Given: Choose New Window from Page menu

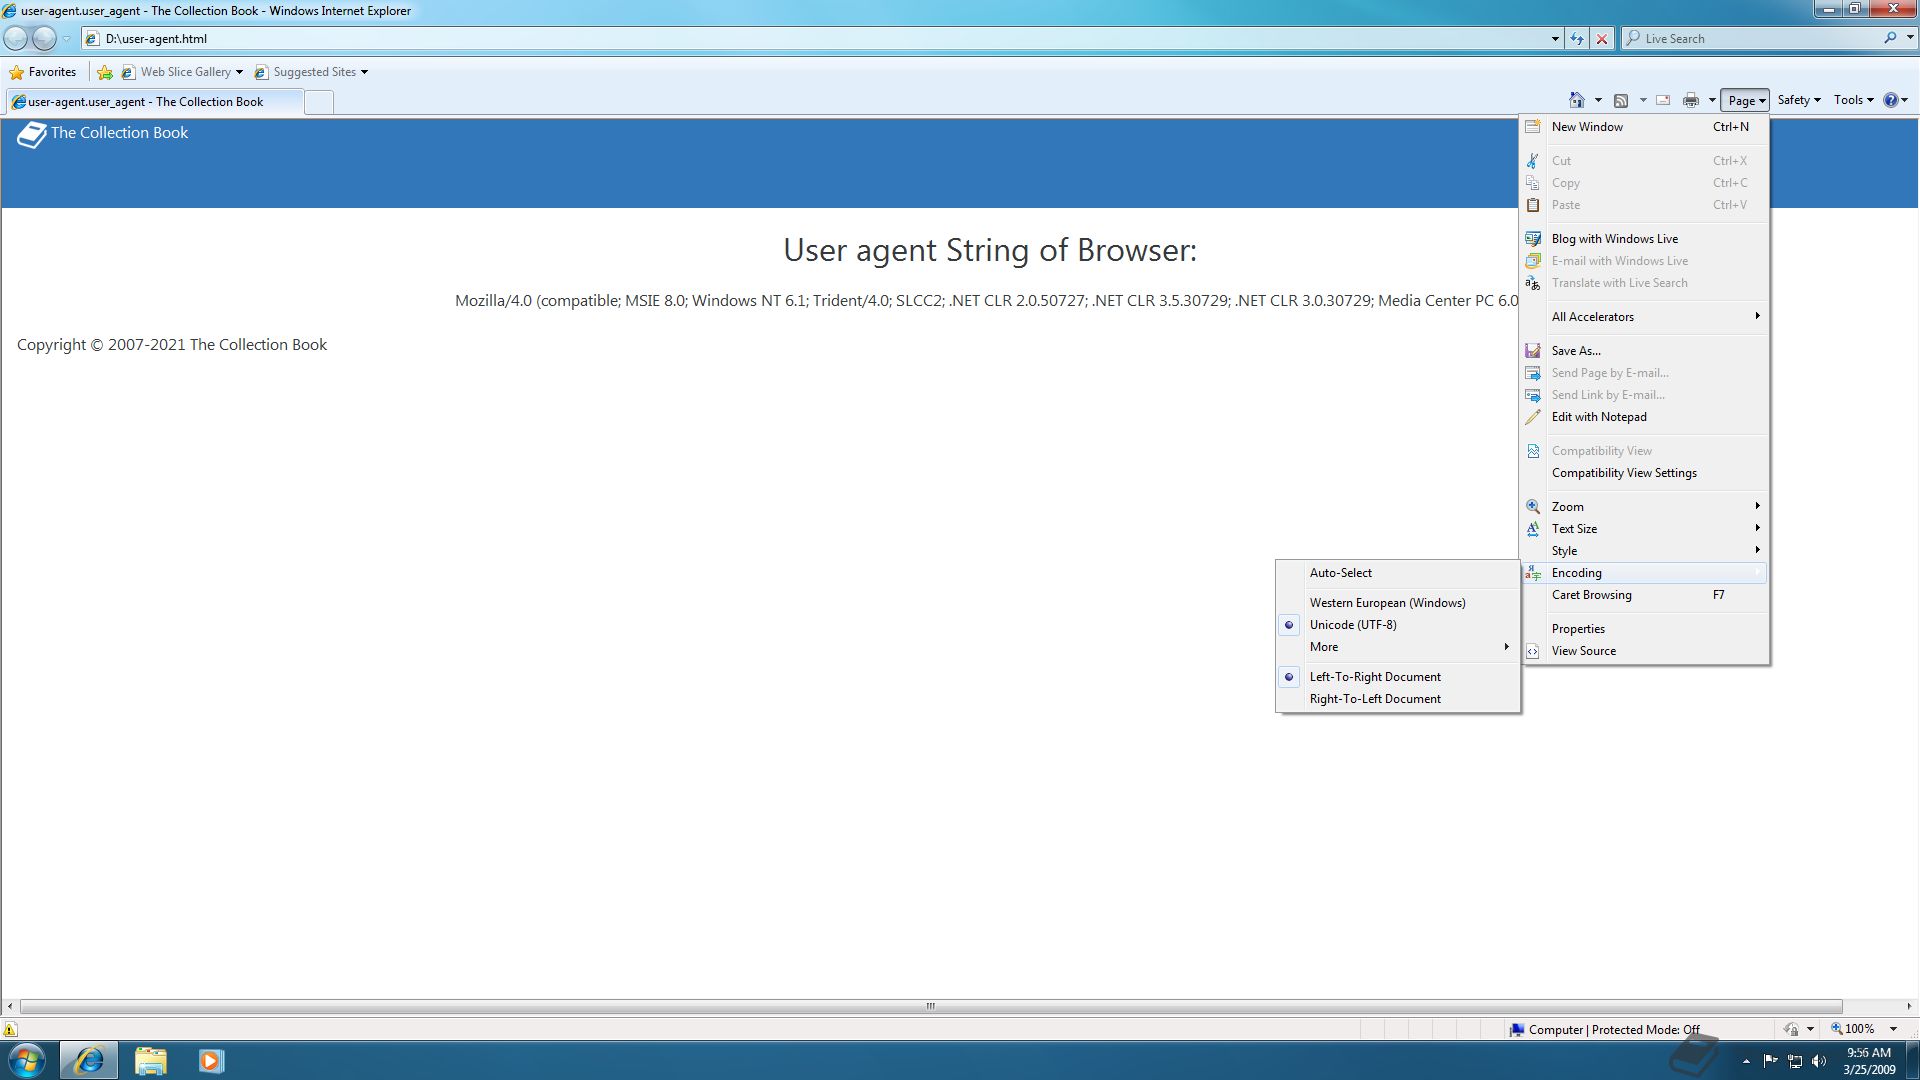Looking at the screenshot, I should click(1645, 127).
